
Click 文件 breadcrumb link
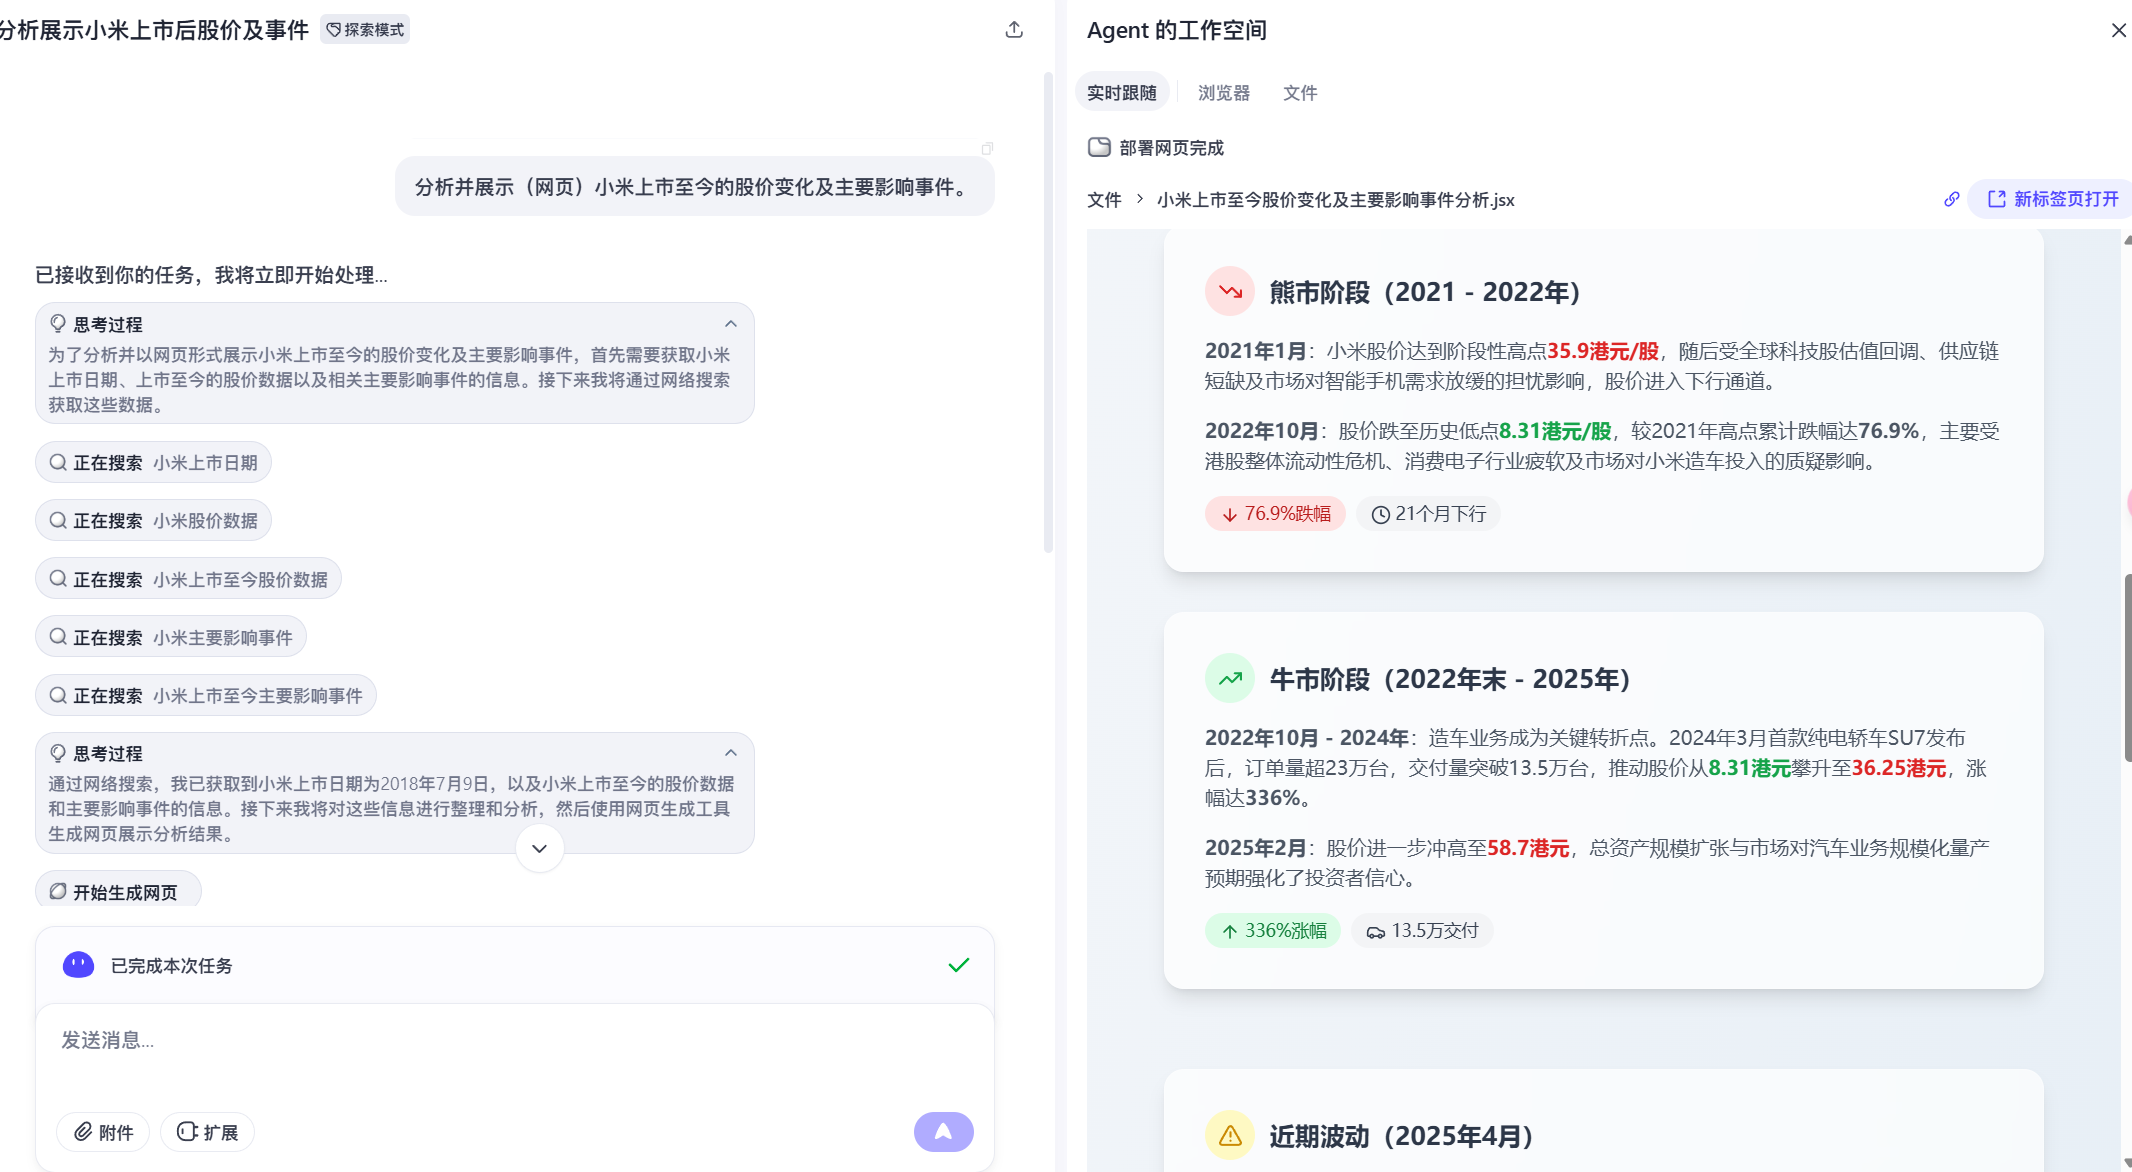point(1104,200)
